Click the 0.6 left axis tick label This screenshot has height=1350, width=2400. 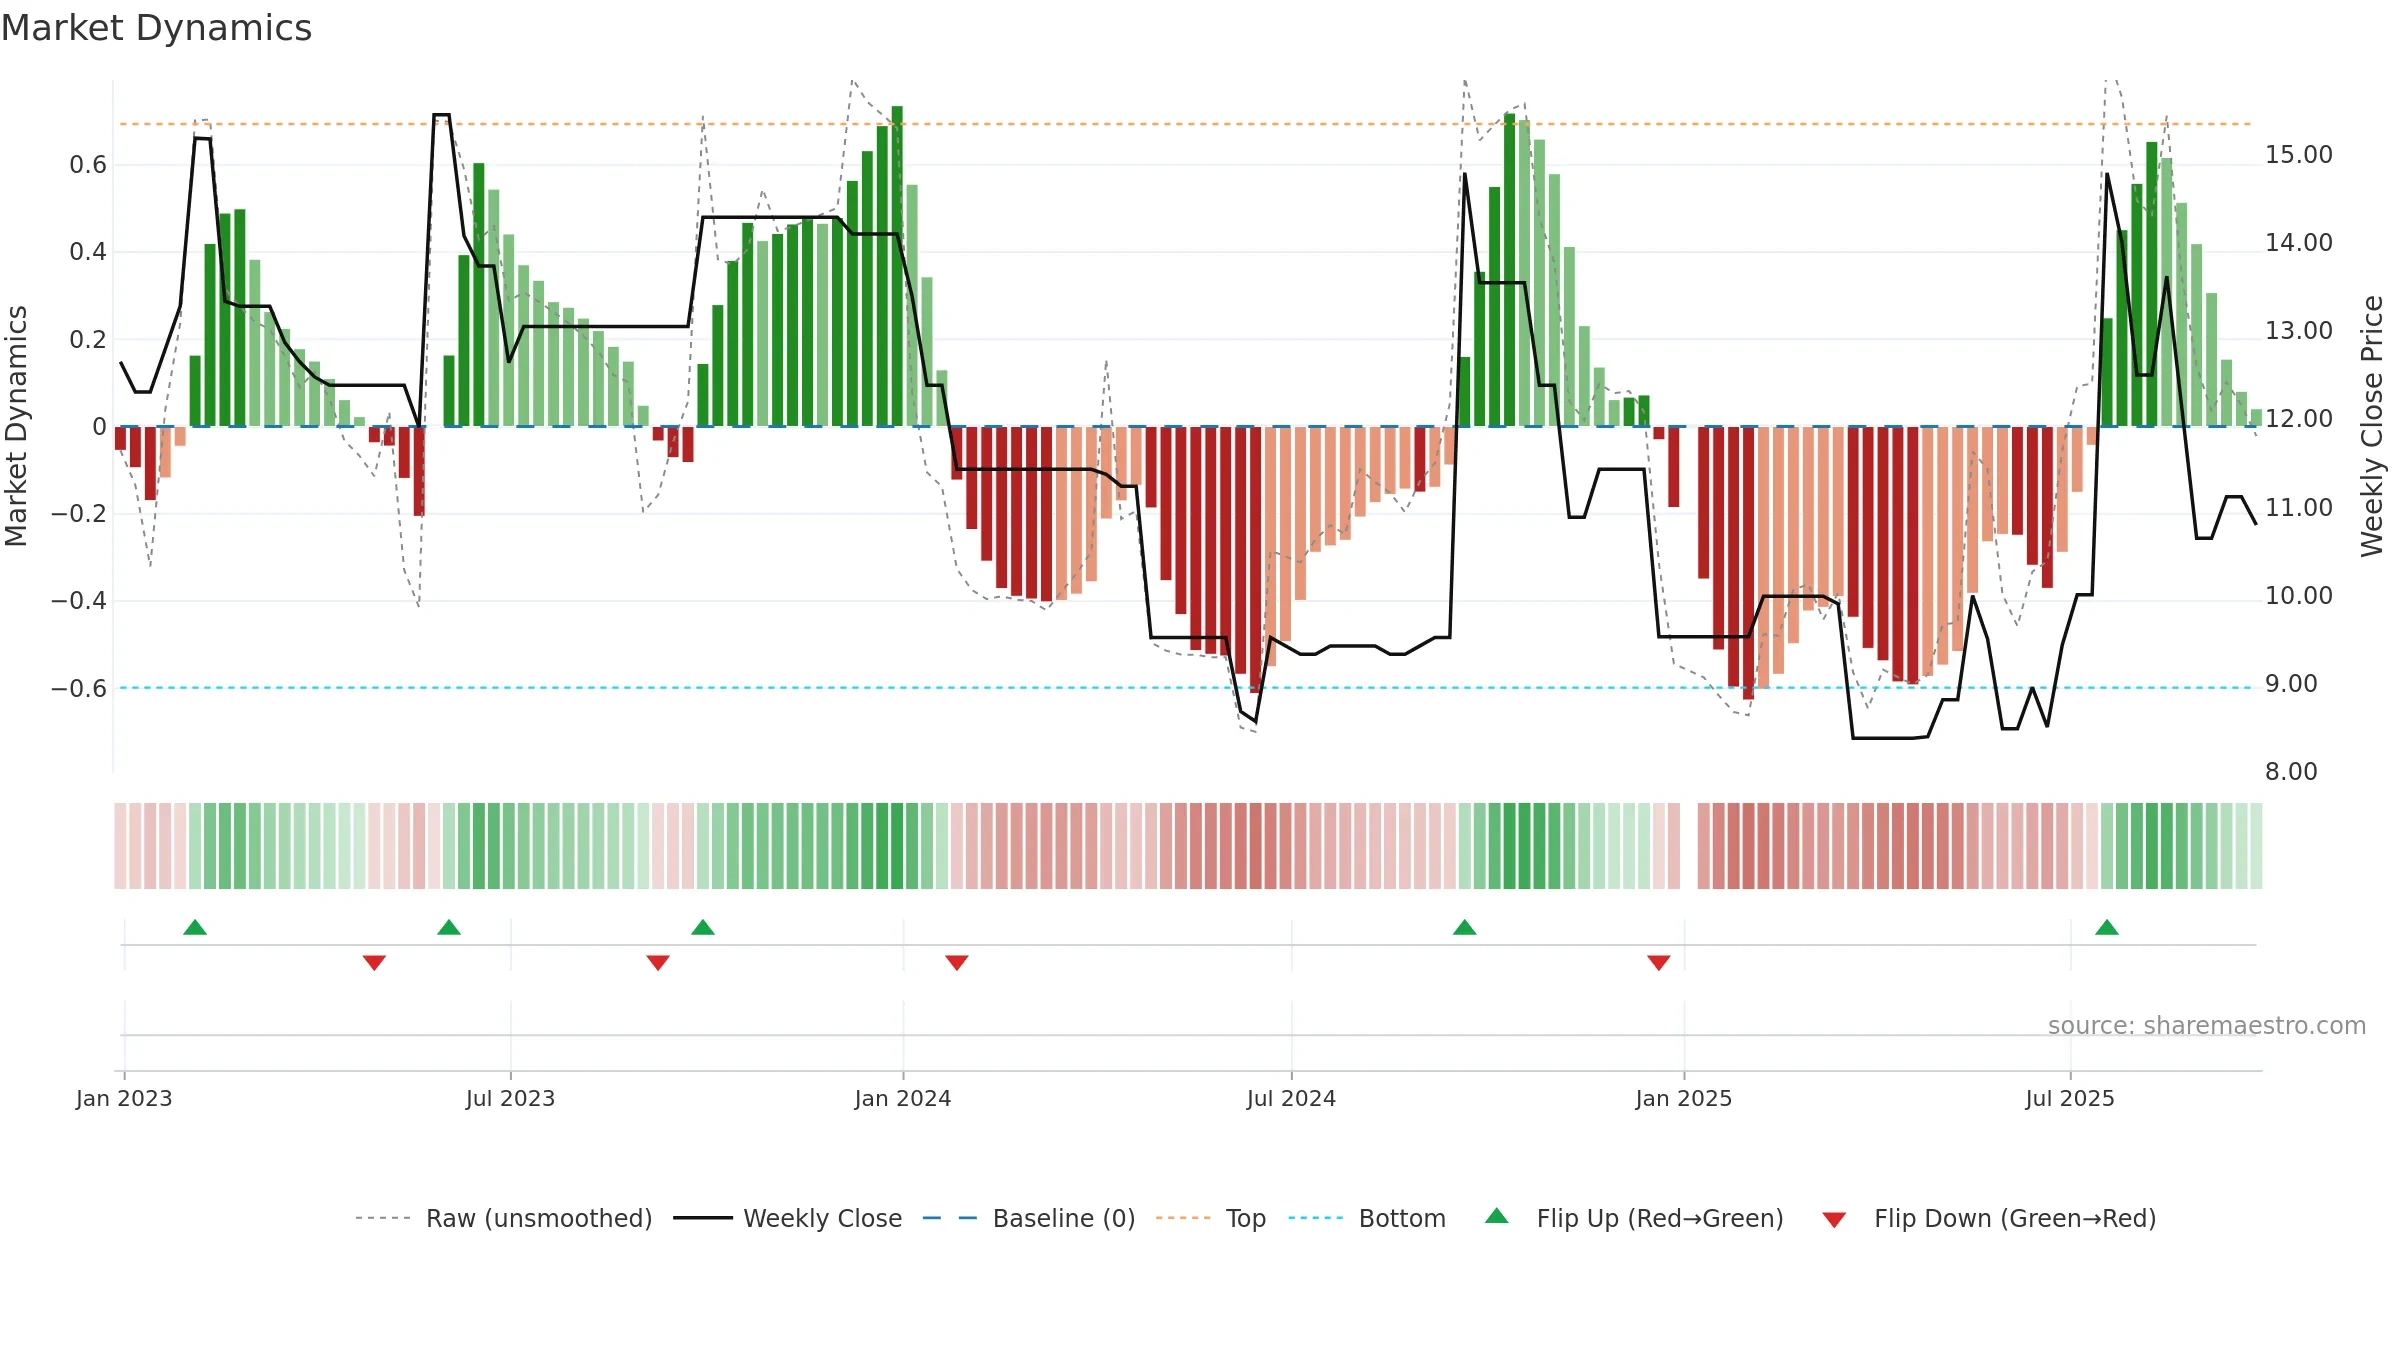point(88,165)
